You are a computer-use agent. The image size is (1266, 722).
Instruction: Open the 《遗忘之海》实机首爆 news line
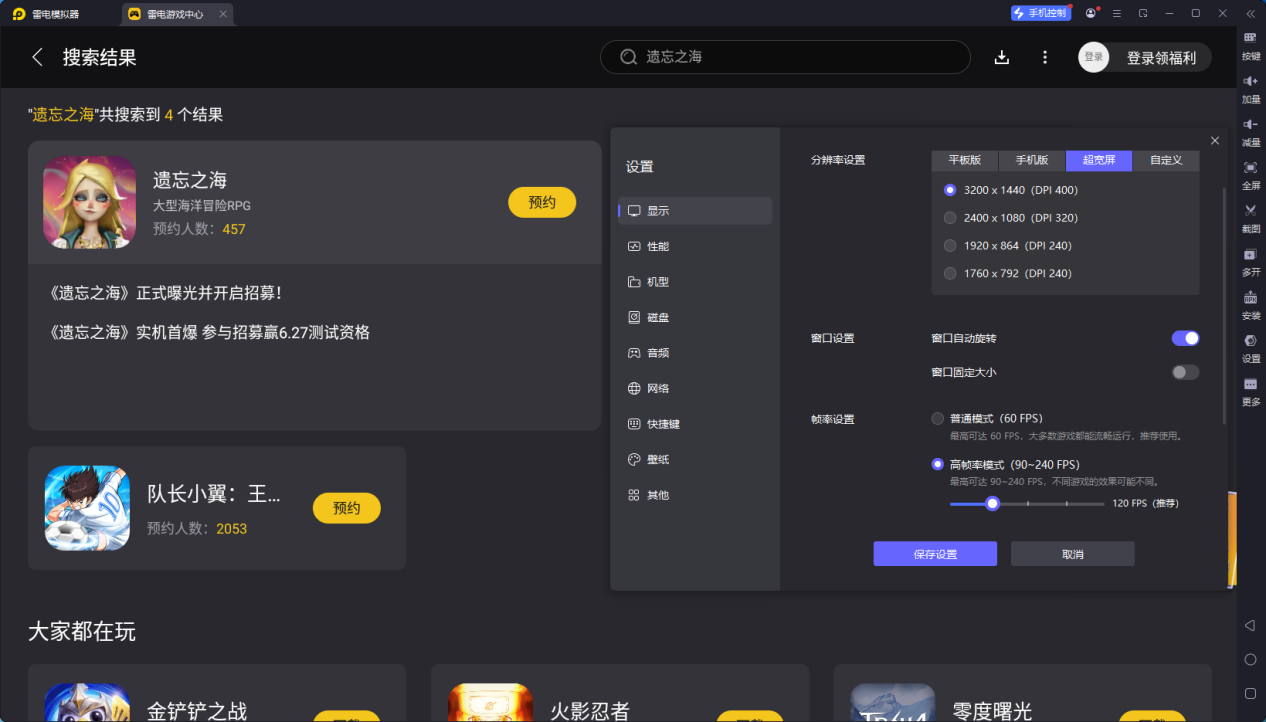[x=209, y=332]
